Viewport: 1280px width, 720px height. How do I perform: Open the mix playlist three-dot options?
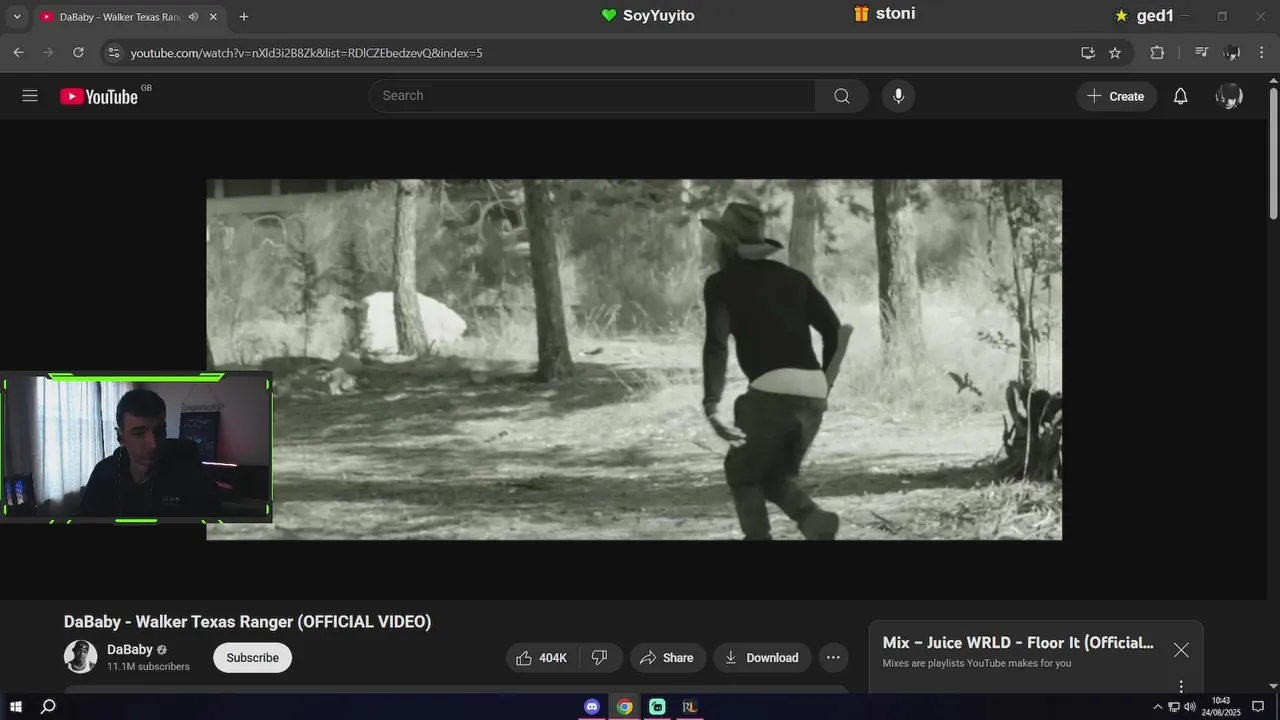click(x=1181, y=686)
